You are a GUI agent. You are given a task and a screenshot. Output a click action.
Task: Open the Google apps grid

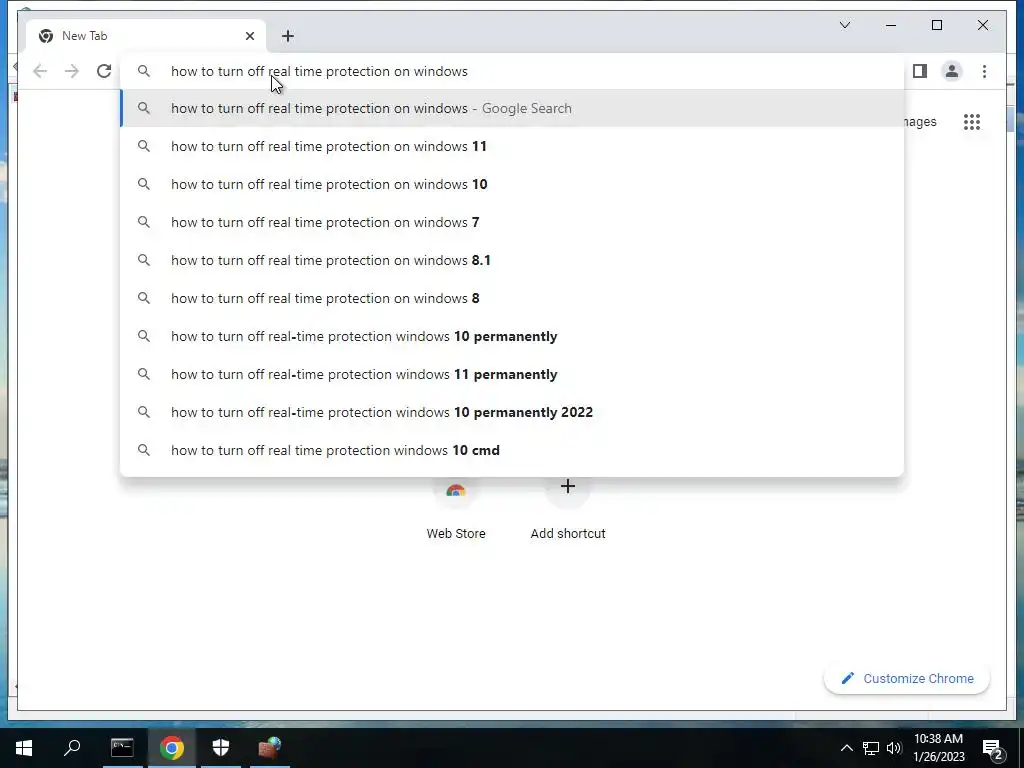click(972, 122)
